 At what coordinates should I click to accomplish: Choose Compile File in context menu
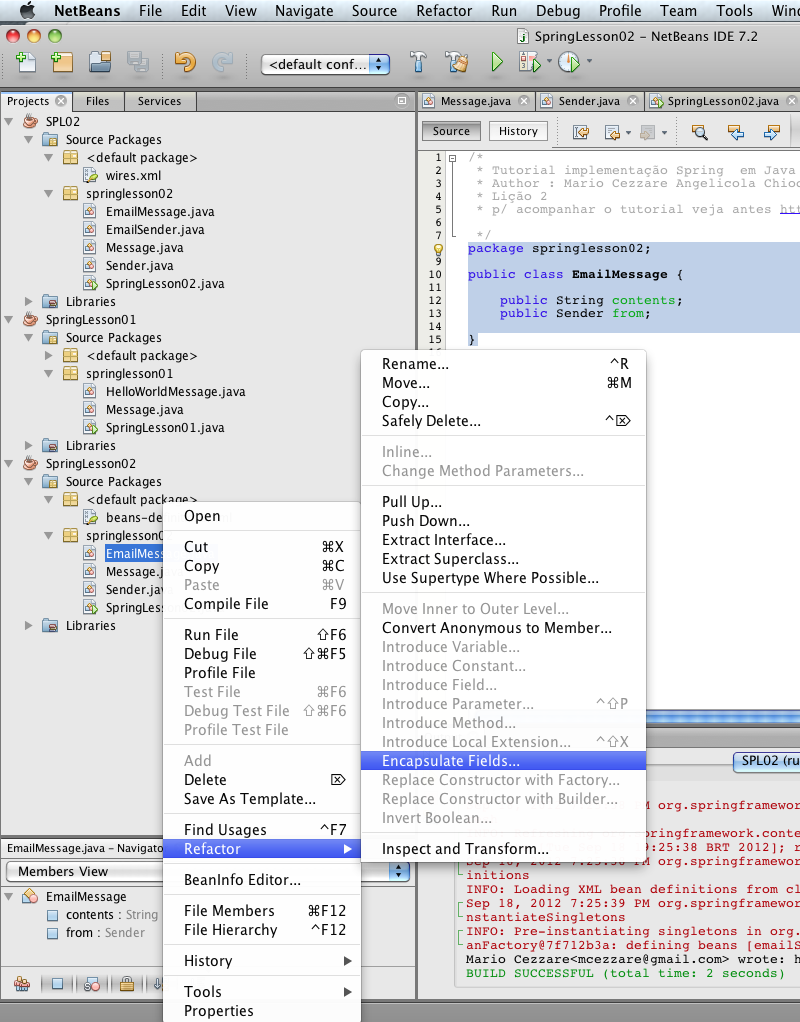pyautogui.click(x=261, y=604)
